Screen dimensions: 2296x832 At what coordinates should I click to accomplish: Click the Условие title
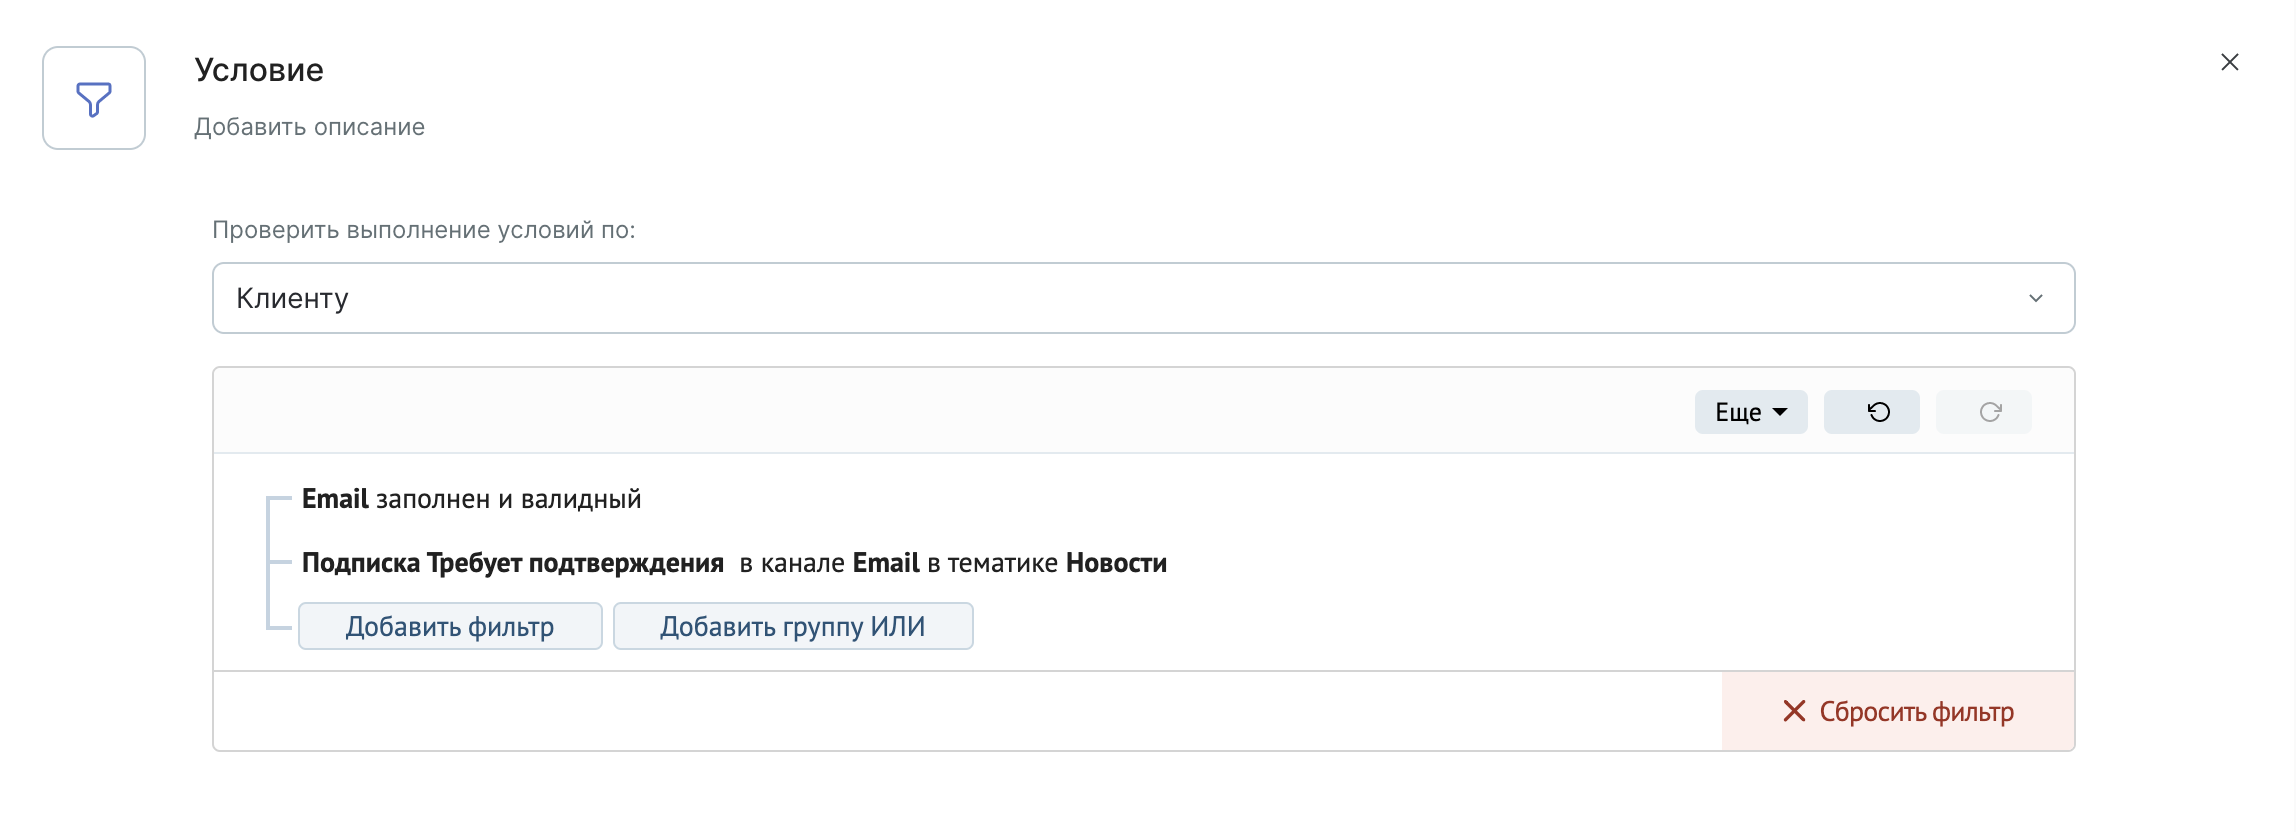pos(259,70)
